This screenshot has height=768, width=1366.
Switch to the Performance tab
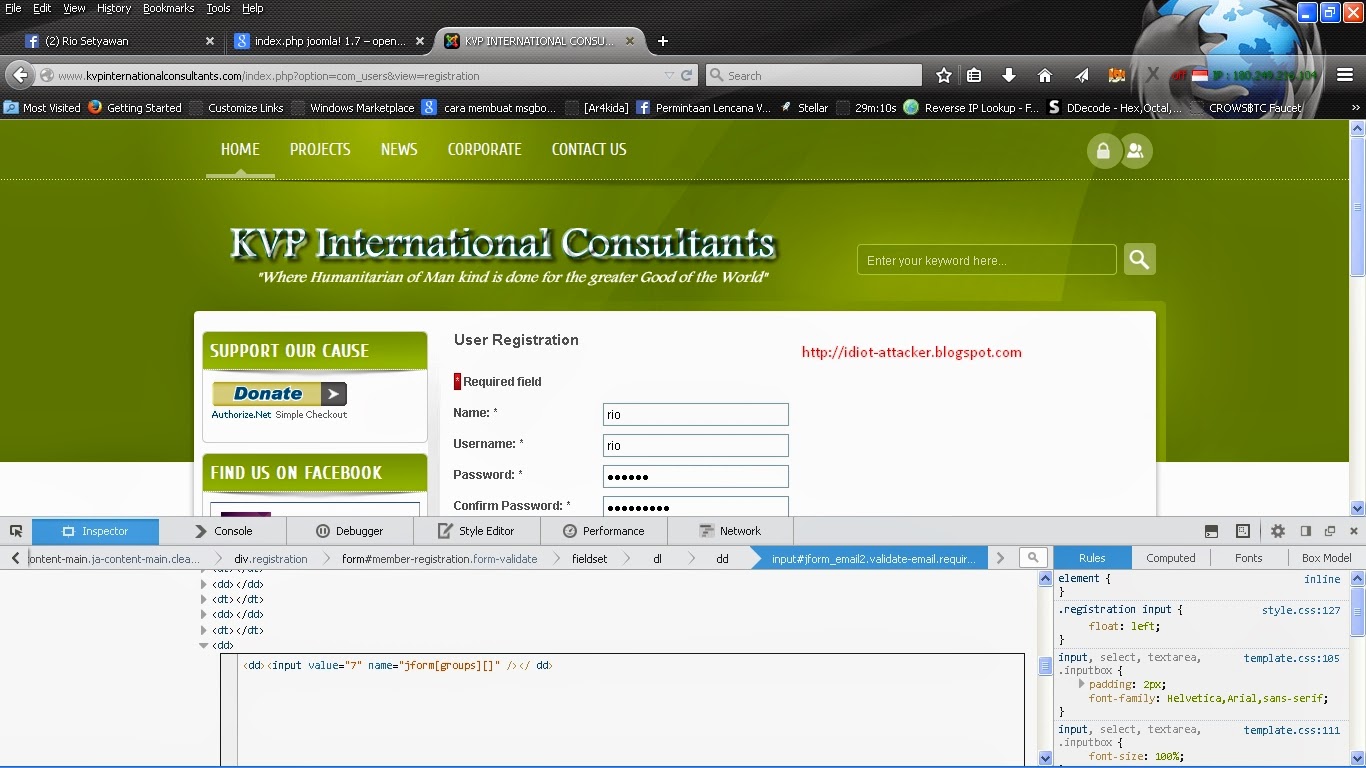pyautogui.click(x=604, y=531)
